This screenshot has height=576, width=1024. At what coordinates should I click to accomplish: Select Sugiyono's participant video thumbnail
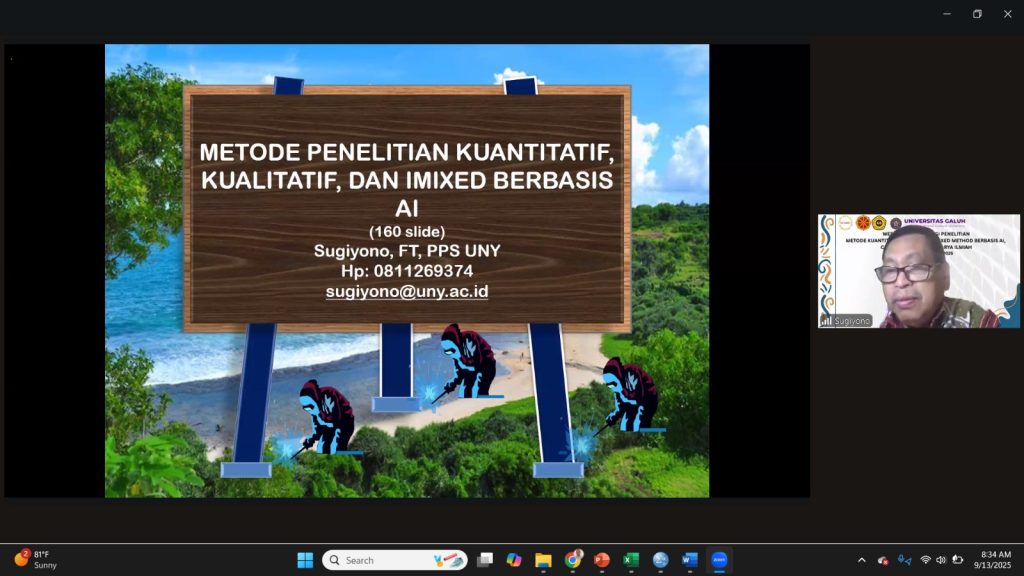point(918,271)
